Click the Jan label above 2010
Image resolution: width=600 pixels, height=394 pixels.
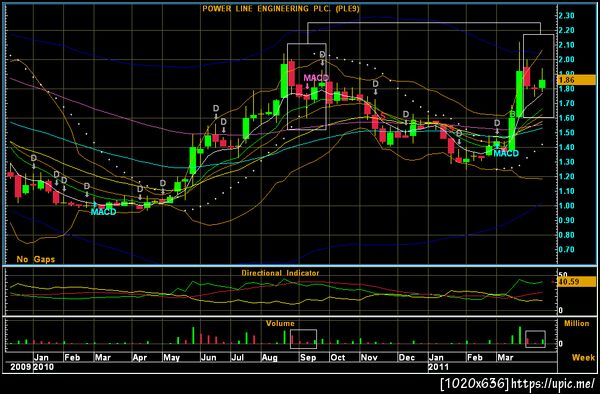click(41, 358)
